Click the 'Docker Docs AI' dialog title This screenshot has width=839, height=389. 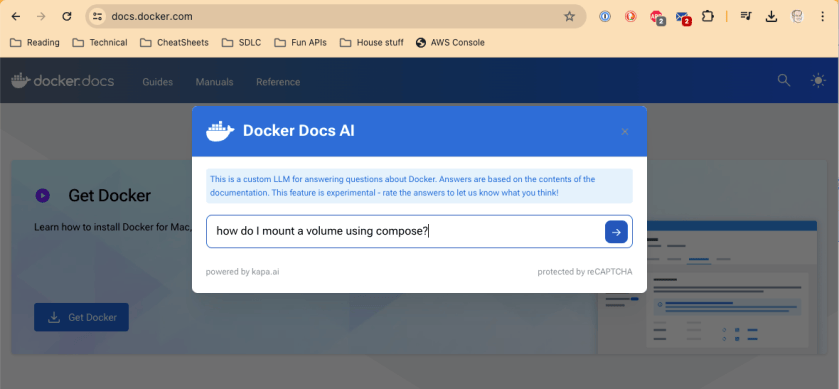299,131
